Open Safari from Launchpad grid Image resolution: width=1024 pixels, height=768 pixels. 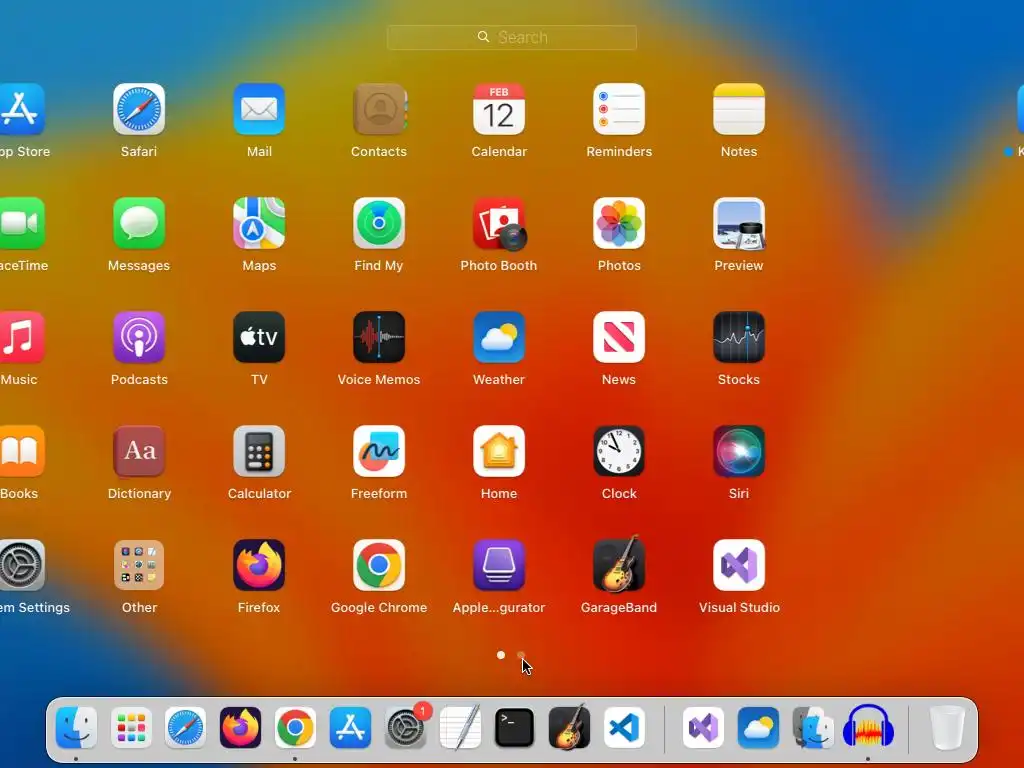coord(138,109)
